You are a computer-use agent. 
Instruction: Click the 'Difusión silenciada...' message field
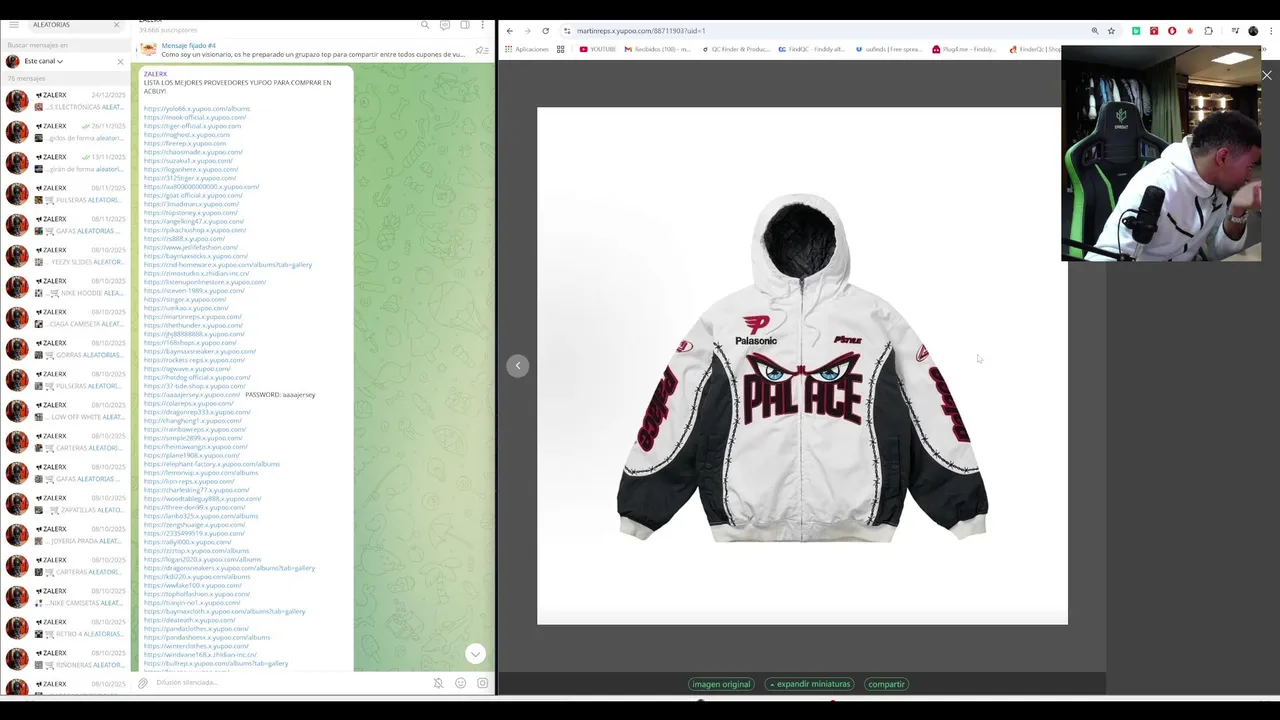(x=290, y=683)
